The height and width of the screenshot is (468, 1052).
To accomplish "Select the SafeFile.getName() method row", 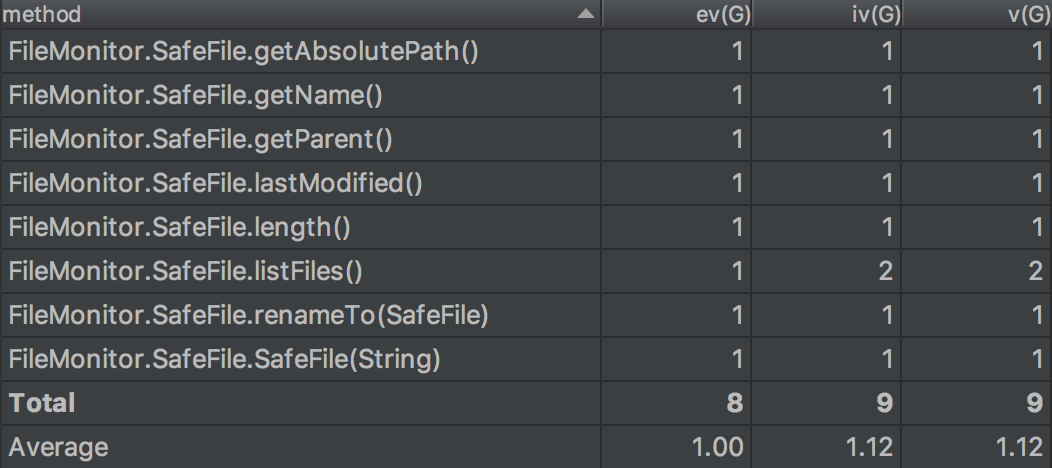I will (196, 95).
